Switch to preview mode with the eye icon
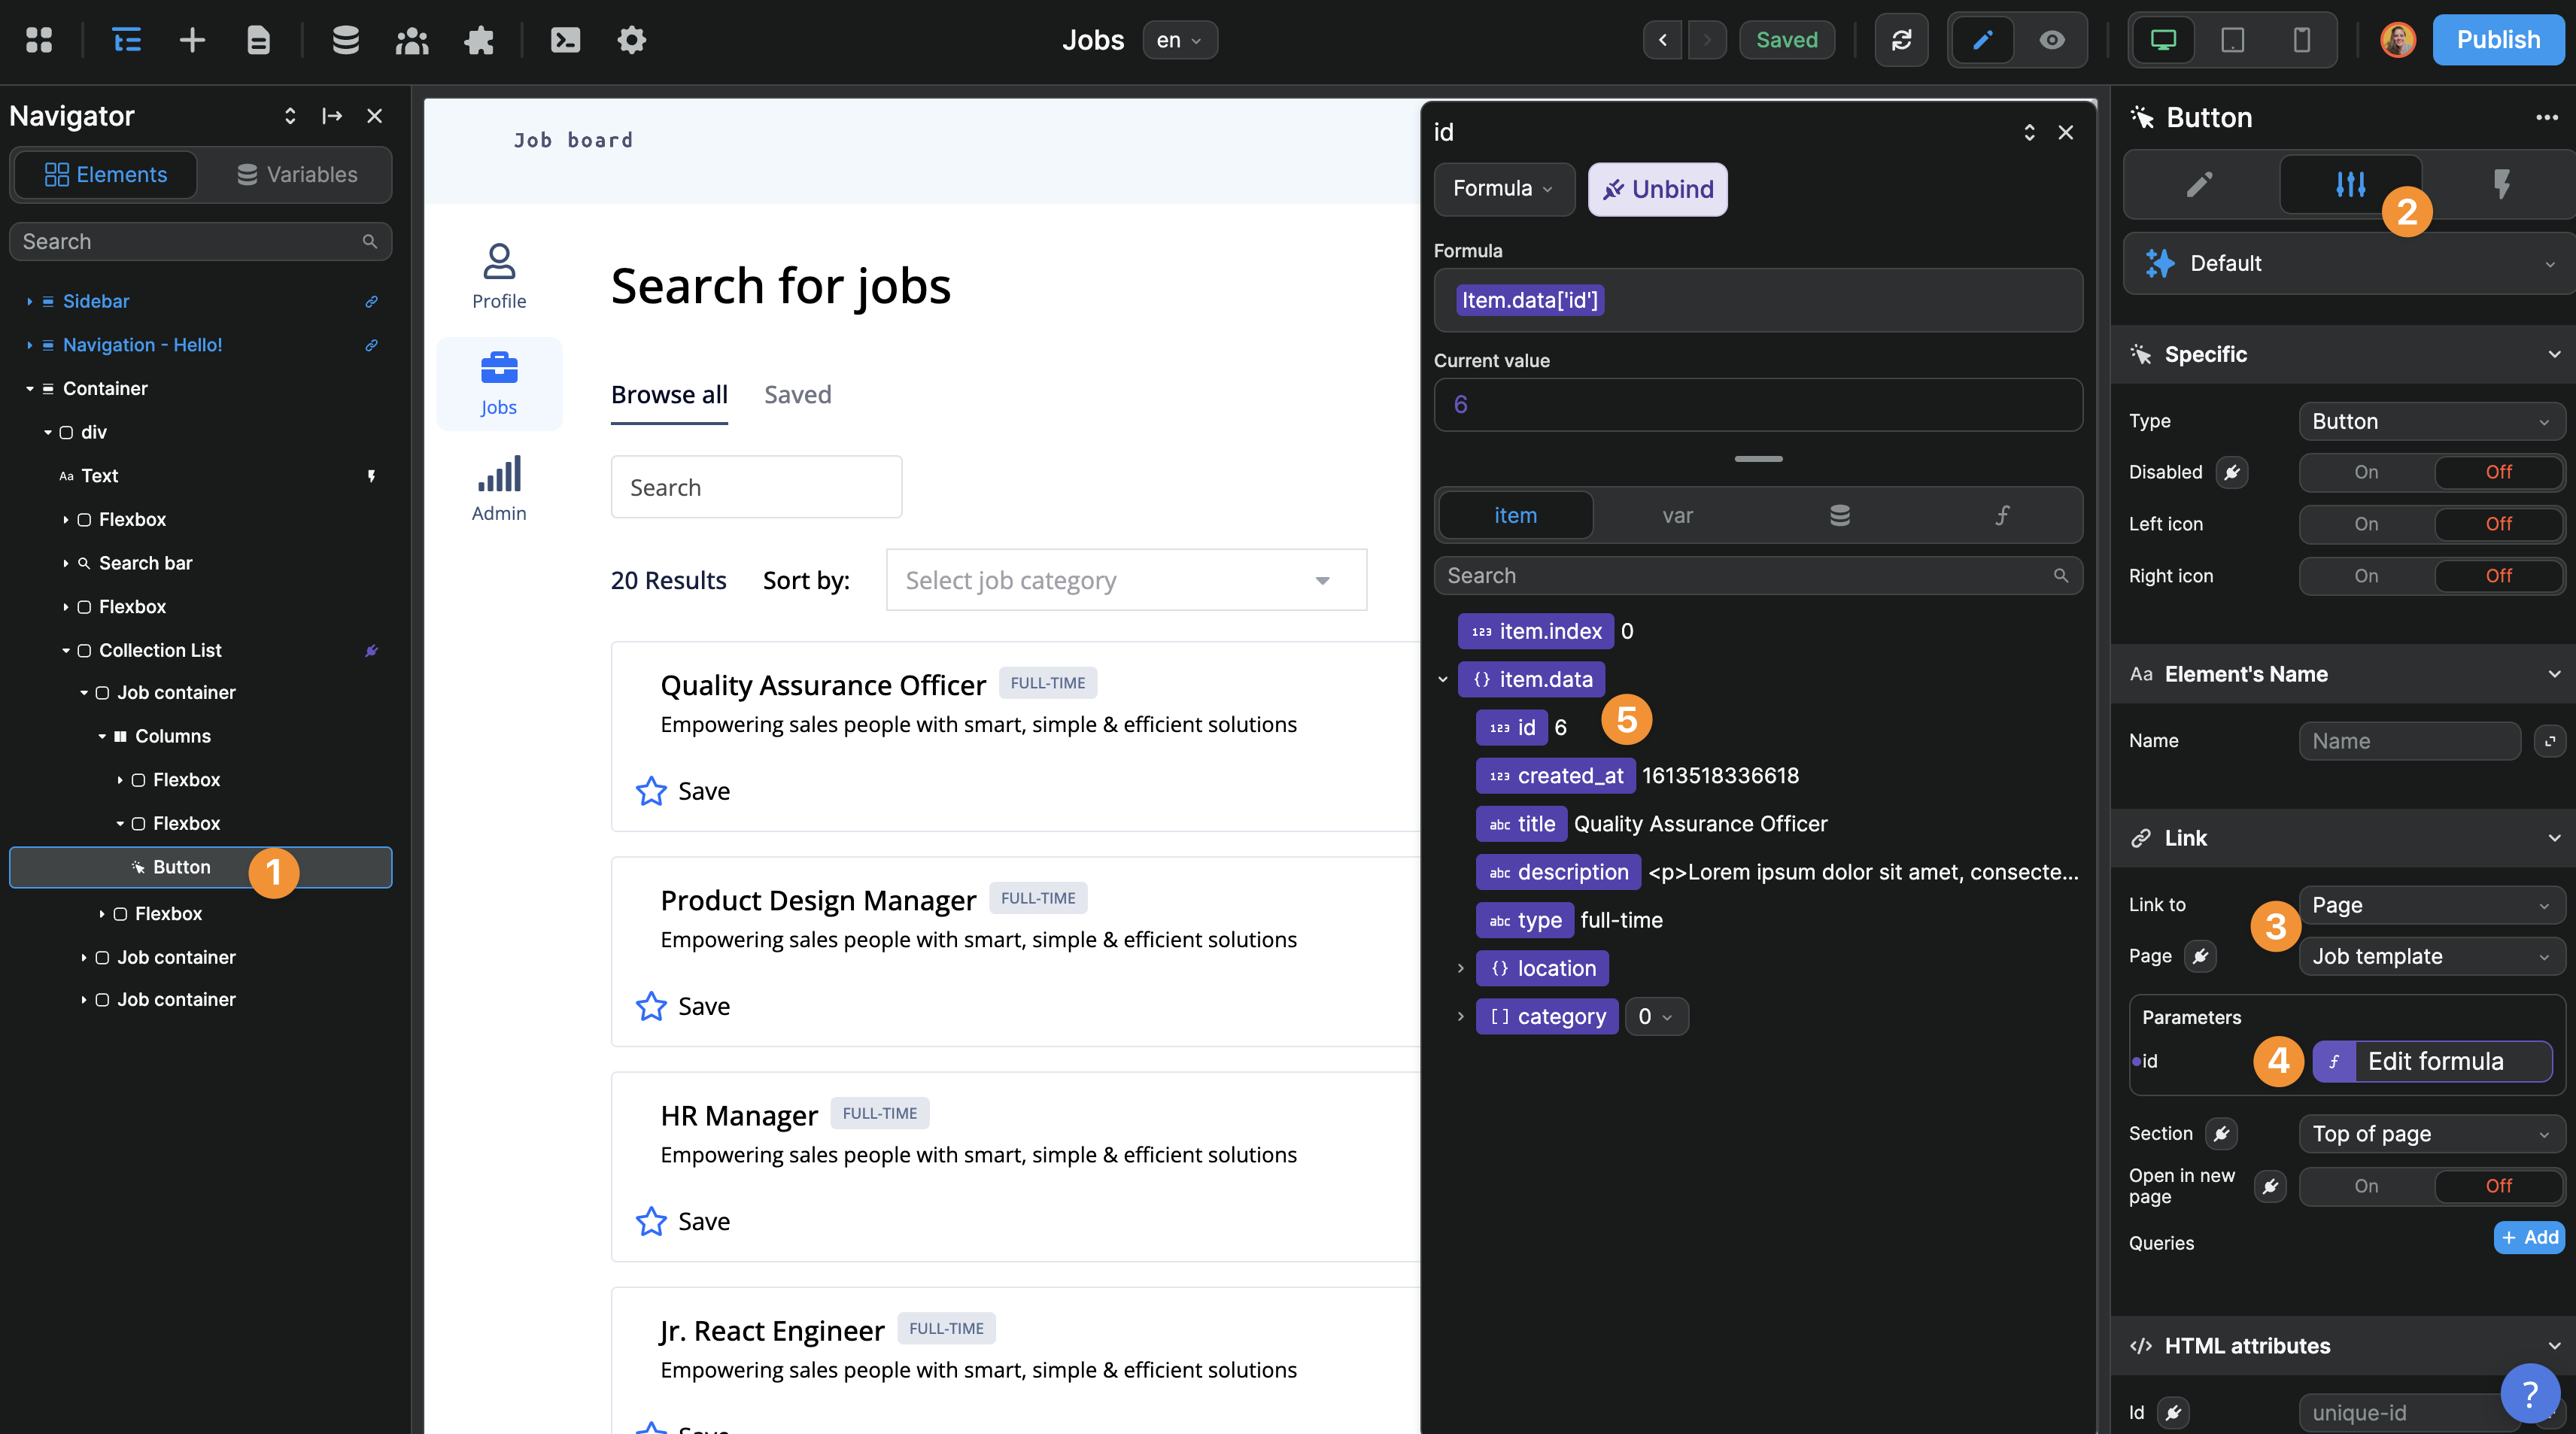The height and width of the screenshot is (1434, 2576). [x=2052, y=40]
